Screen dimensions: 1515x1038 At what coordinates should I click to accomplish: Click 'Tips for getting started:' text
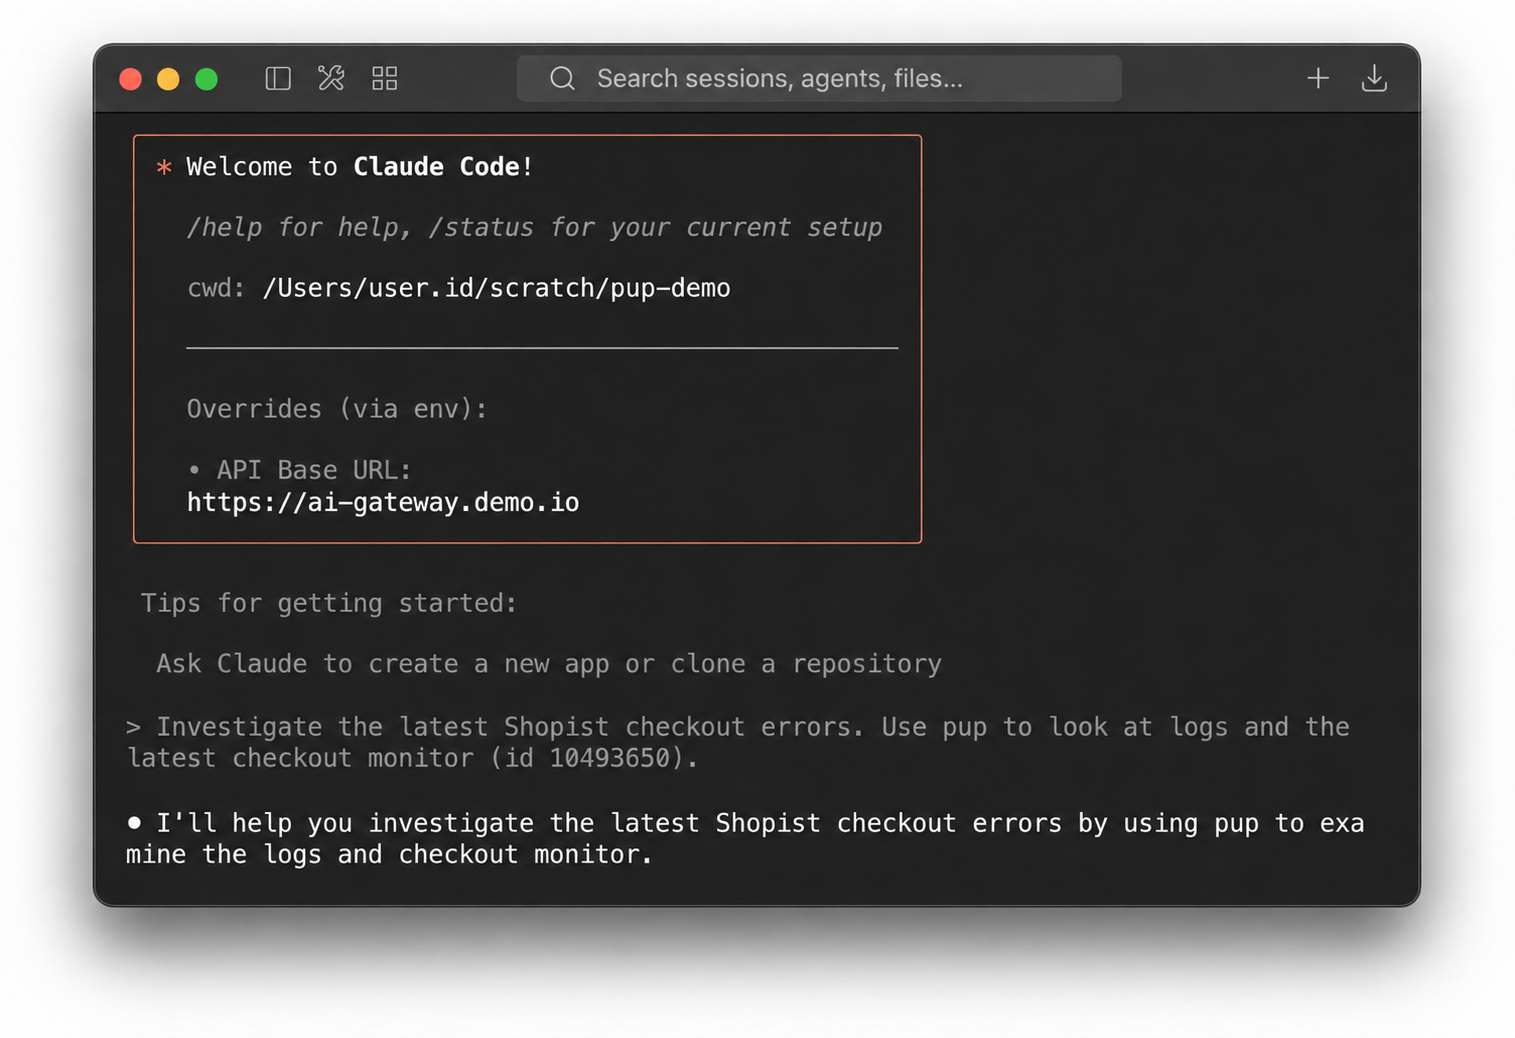[x=329, y=603]
